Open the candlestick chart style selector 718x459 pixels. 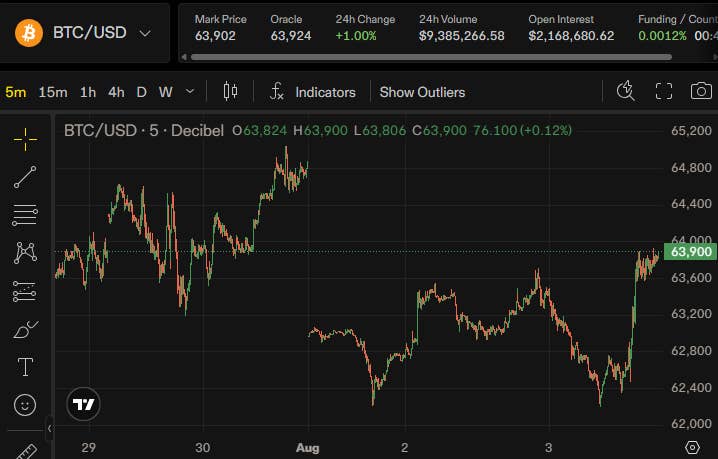click(x=230, y=92)
